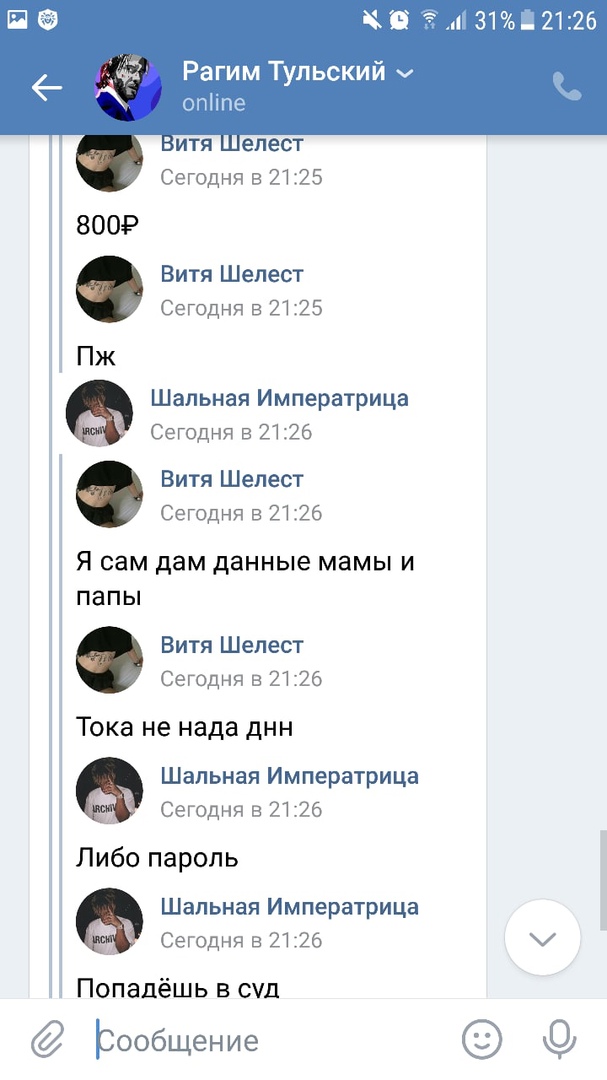Select the message 'Я сам дам данные мамы и папы'
Image resolution: width=607 pixels, height=1080 pixels.
pos(245,579)
